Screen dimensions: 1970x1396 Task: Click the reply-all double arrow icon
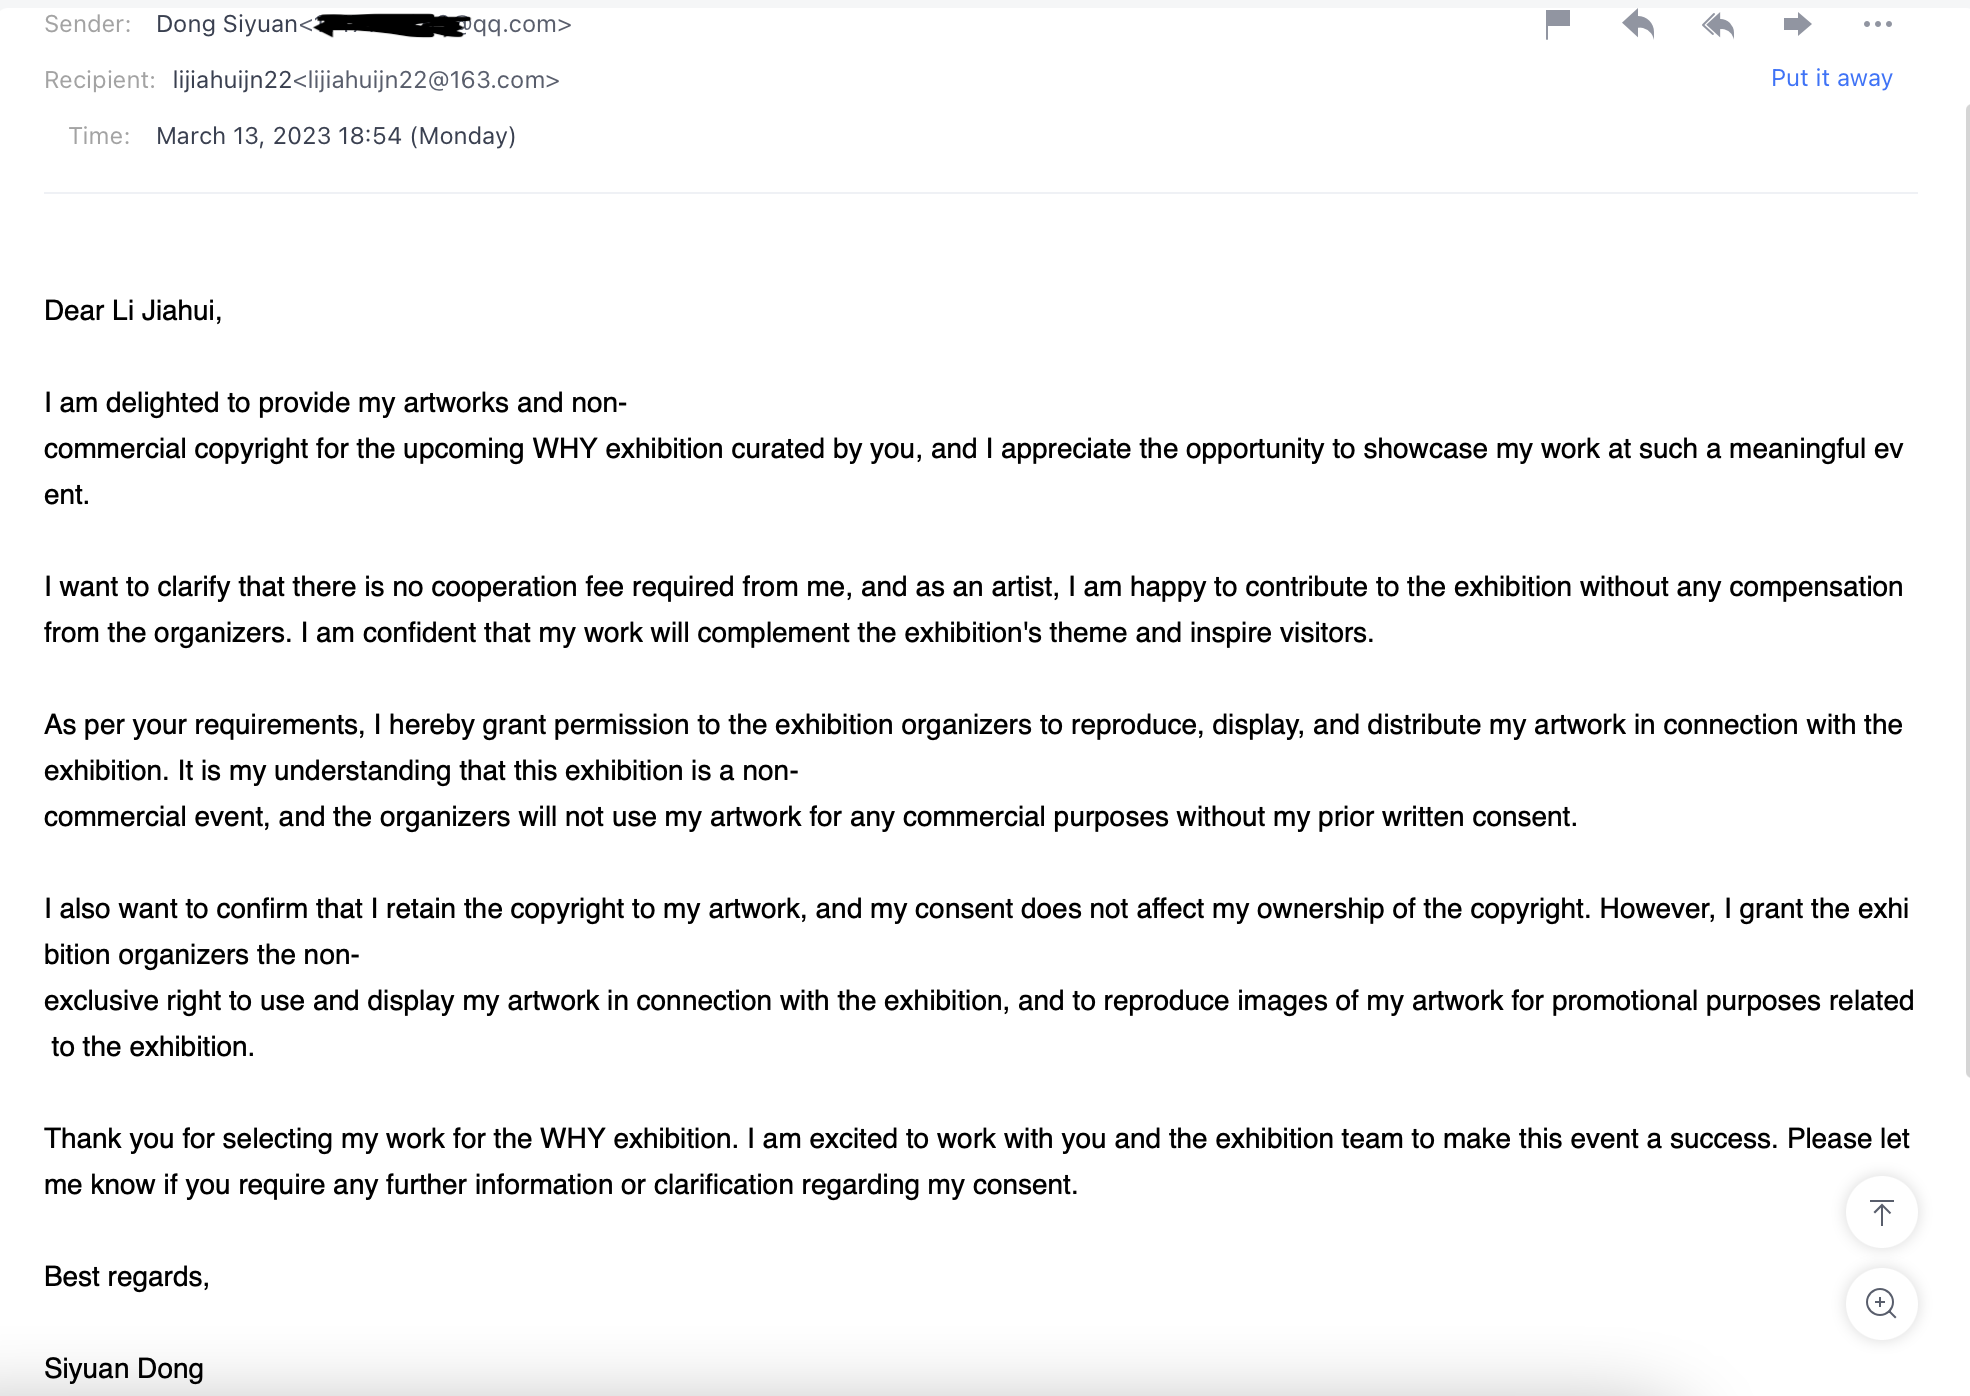(x=1718, y=23)
